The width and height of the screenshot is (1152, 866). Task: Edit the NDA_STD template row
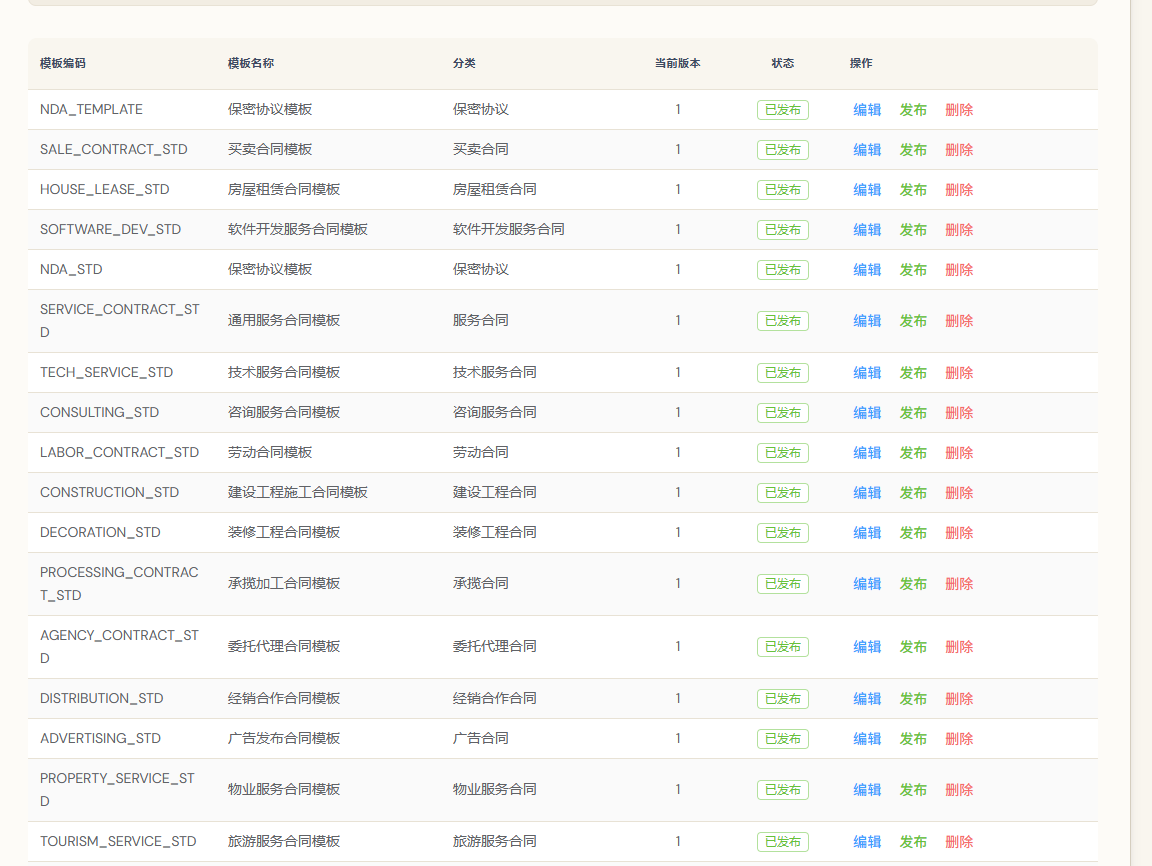867,270
